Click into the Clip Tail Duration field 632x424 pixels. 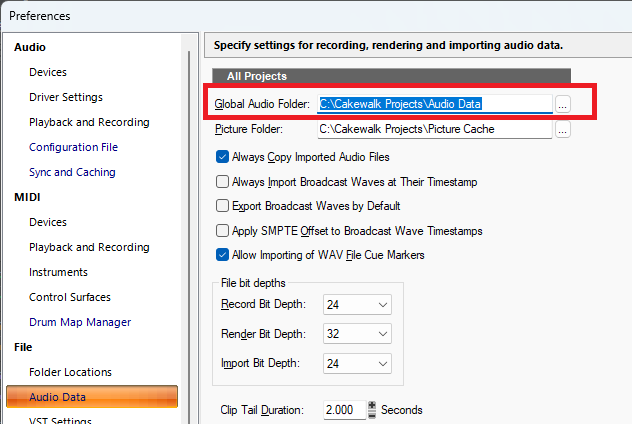[x=344, y=410]
